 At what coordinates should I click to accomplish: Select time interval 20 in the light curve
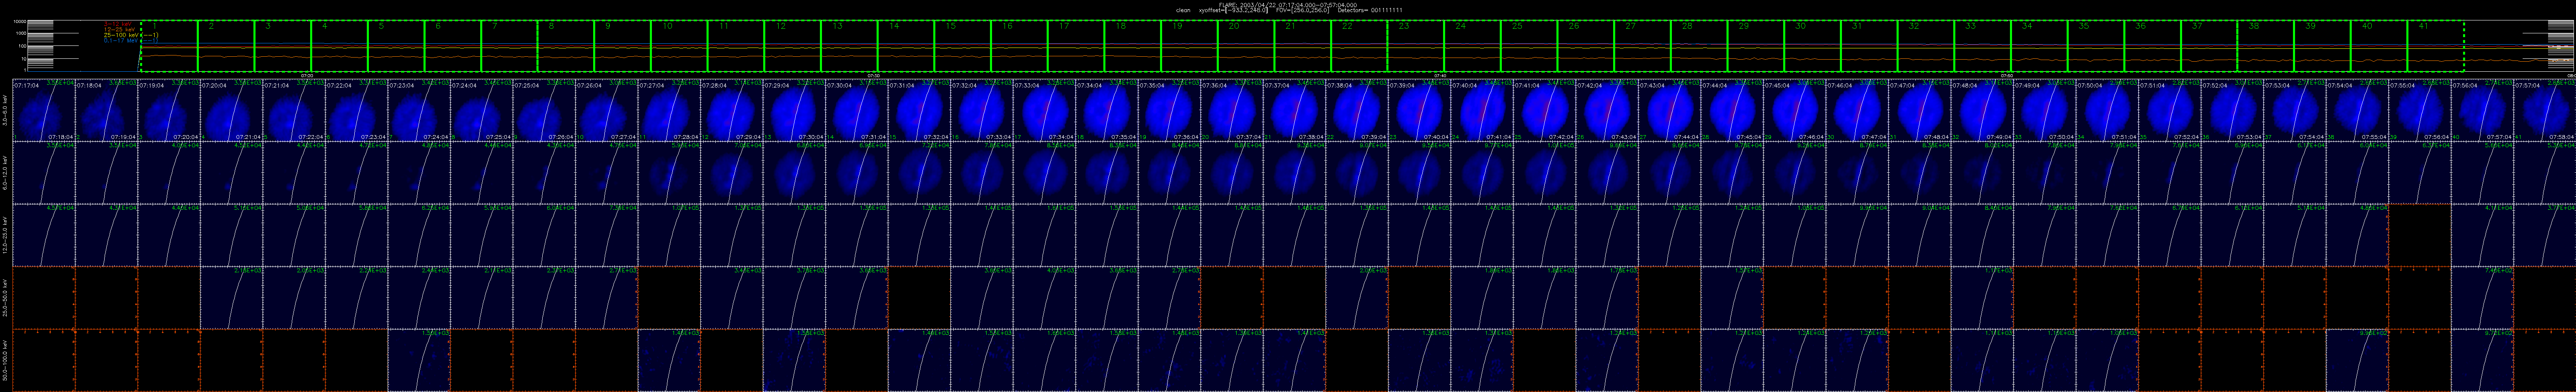click(1246, 46)
